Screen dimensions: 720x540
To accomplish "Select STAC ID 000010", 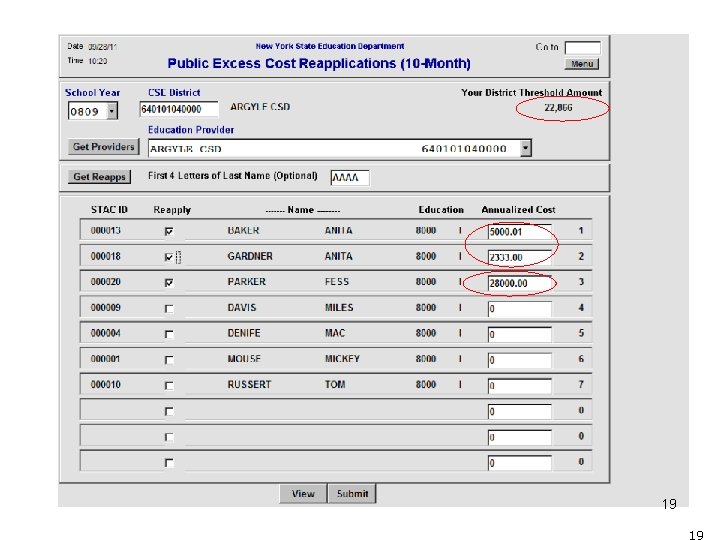I will [x=106, y=385].
